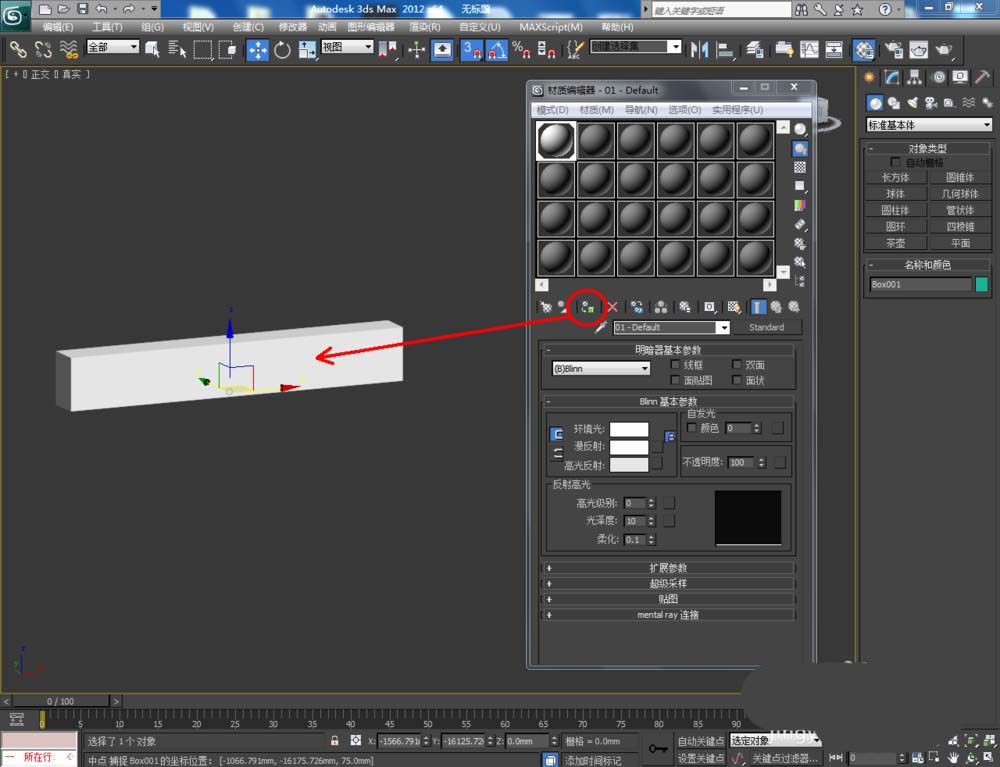Click the 圆柱体 (Cylinder) button
The height and width of the screenshot is (767, 1000).
click(x=895, y=210)
